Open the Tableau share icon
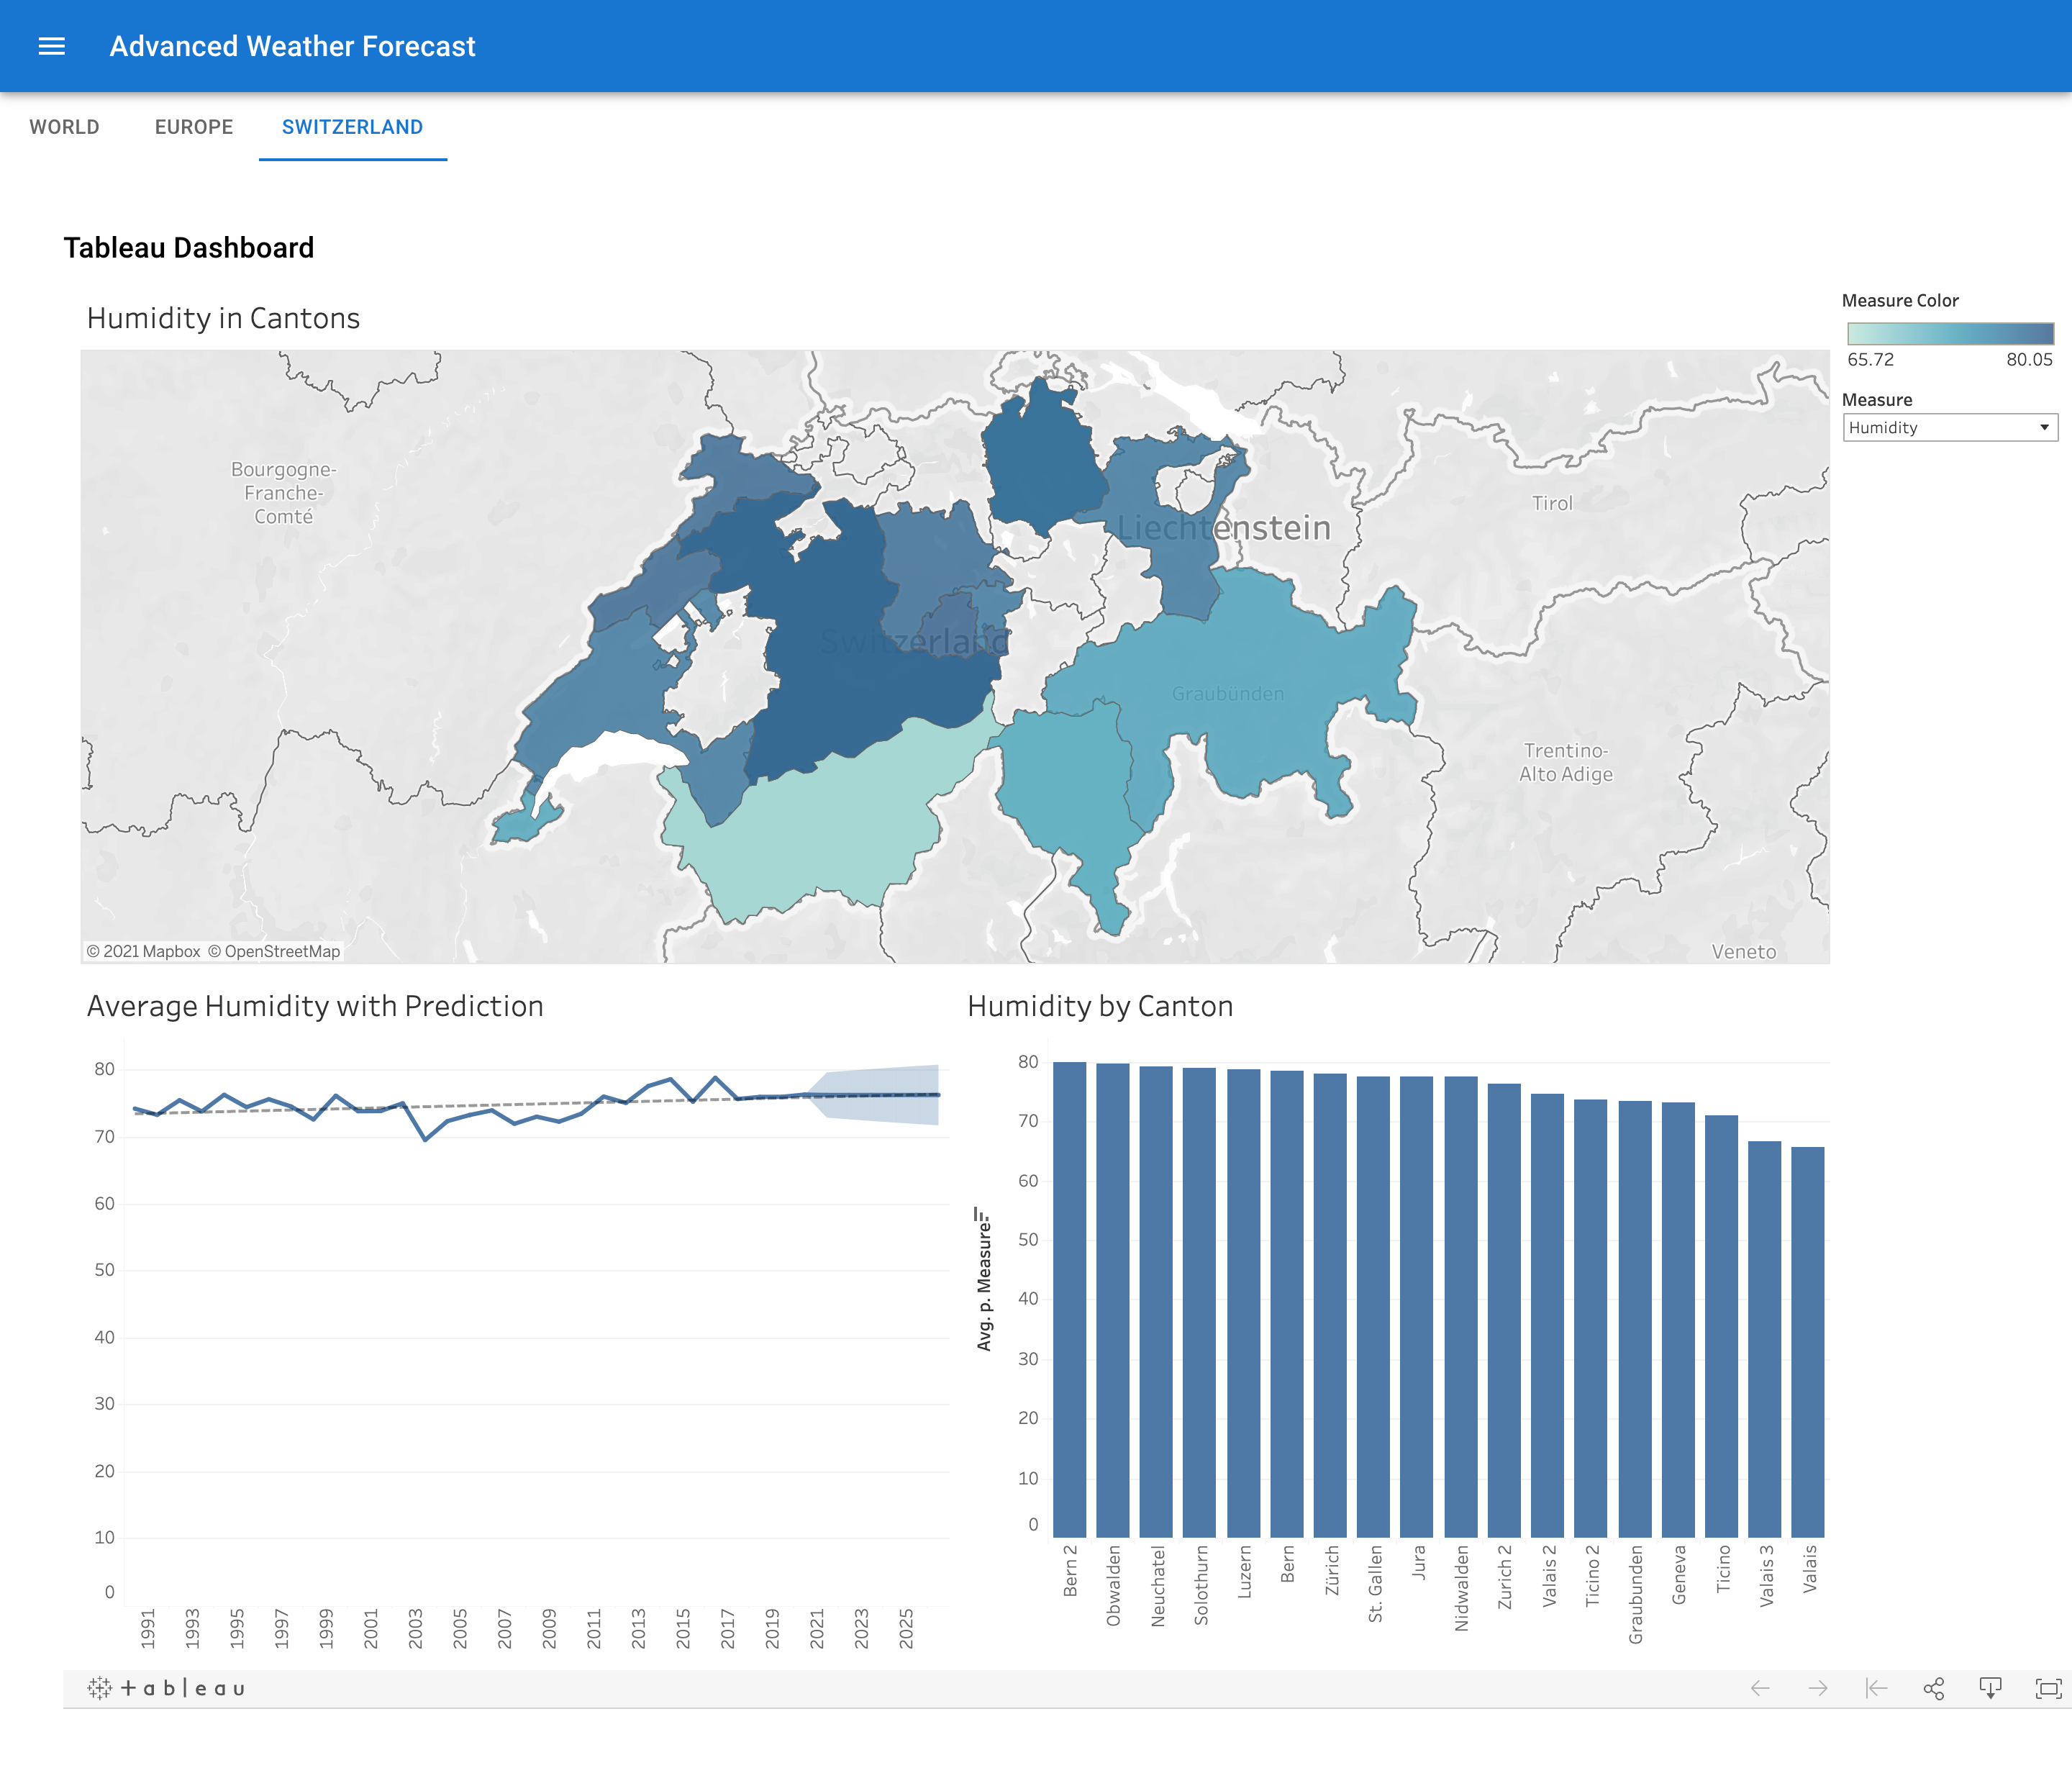Viewport: 2072px width, 1773px height. 1933,1689
